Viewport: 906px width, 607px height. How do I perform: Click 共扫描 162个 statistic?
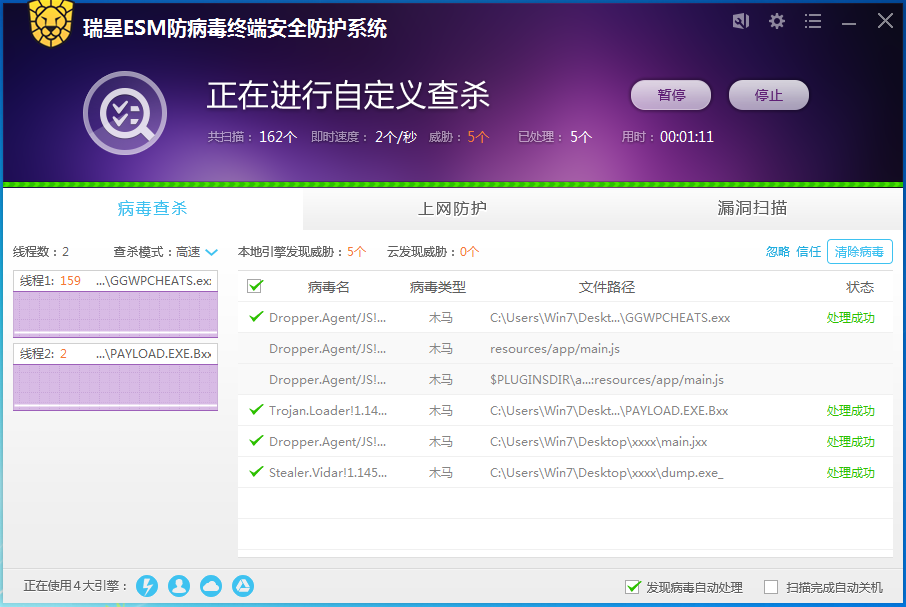[x=253, y=137]
